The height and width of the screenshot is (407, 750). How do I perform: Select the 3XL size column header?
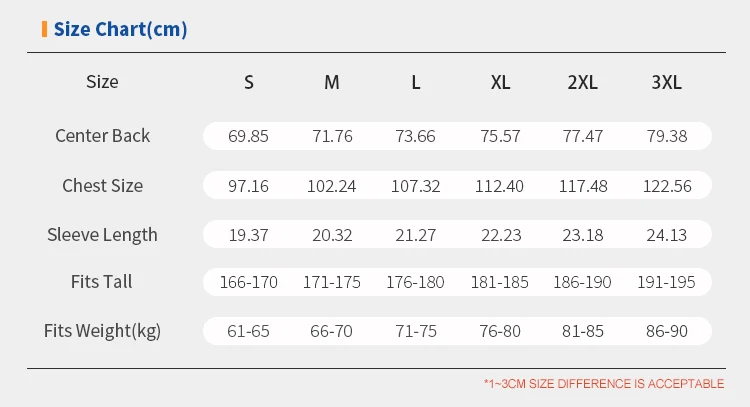pos(666,82)
